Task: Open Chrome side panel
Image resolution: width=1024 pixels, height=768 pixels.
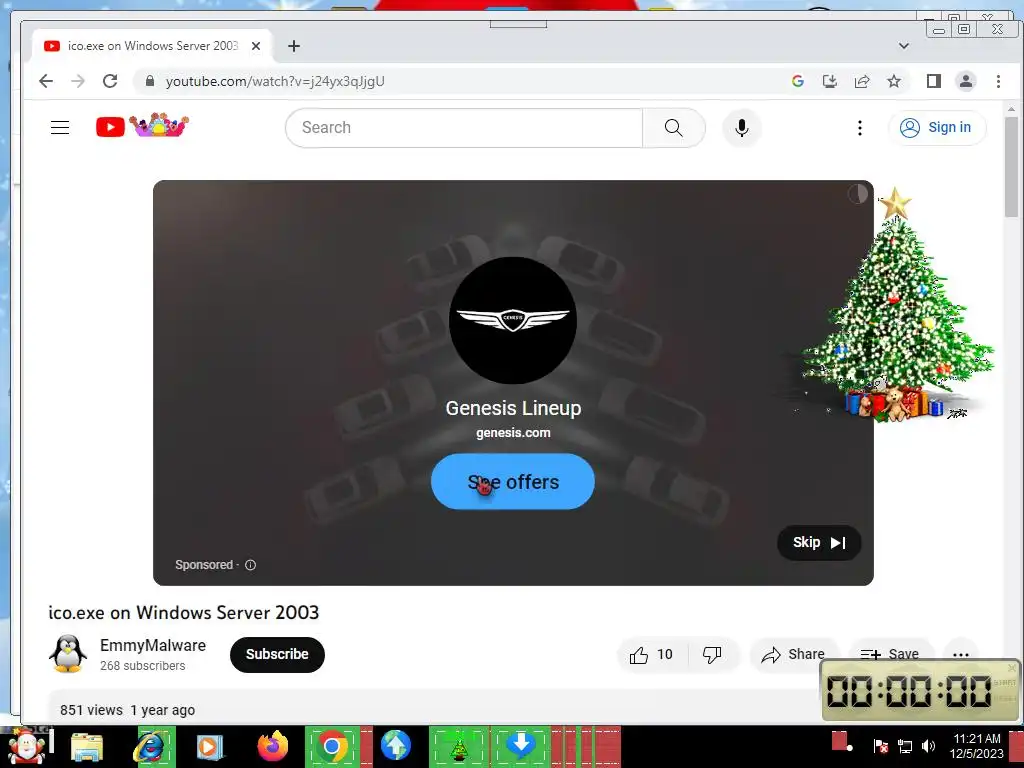Action: 933,81
